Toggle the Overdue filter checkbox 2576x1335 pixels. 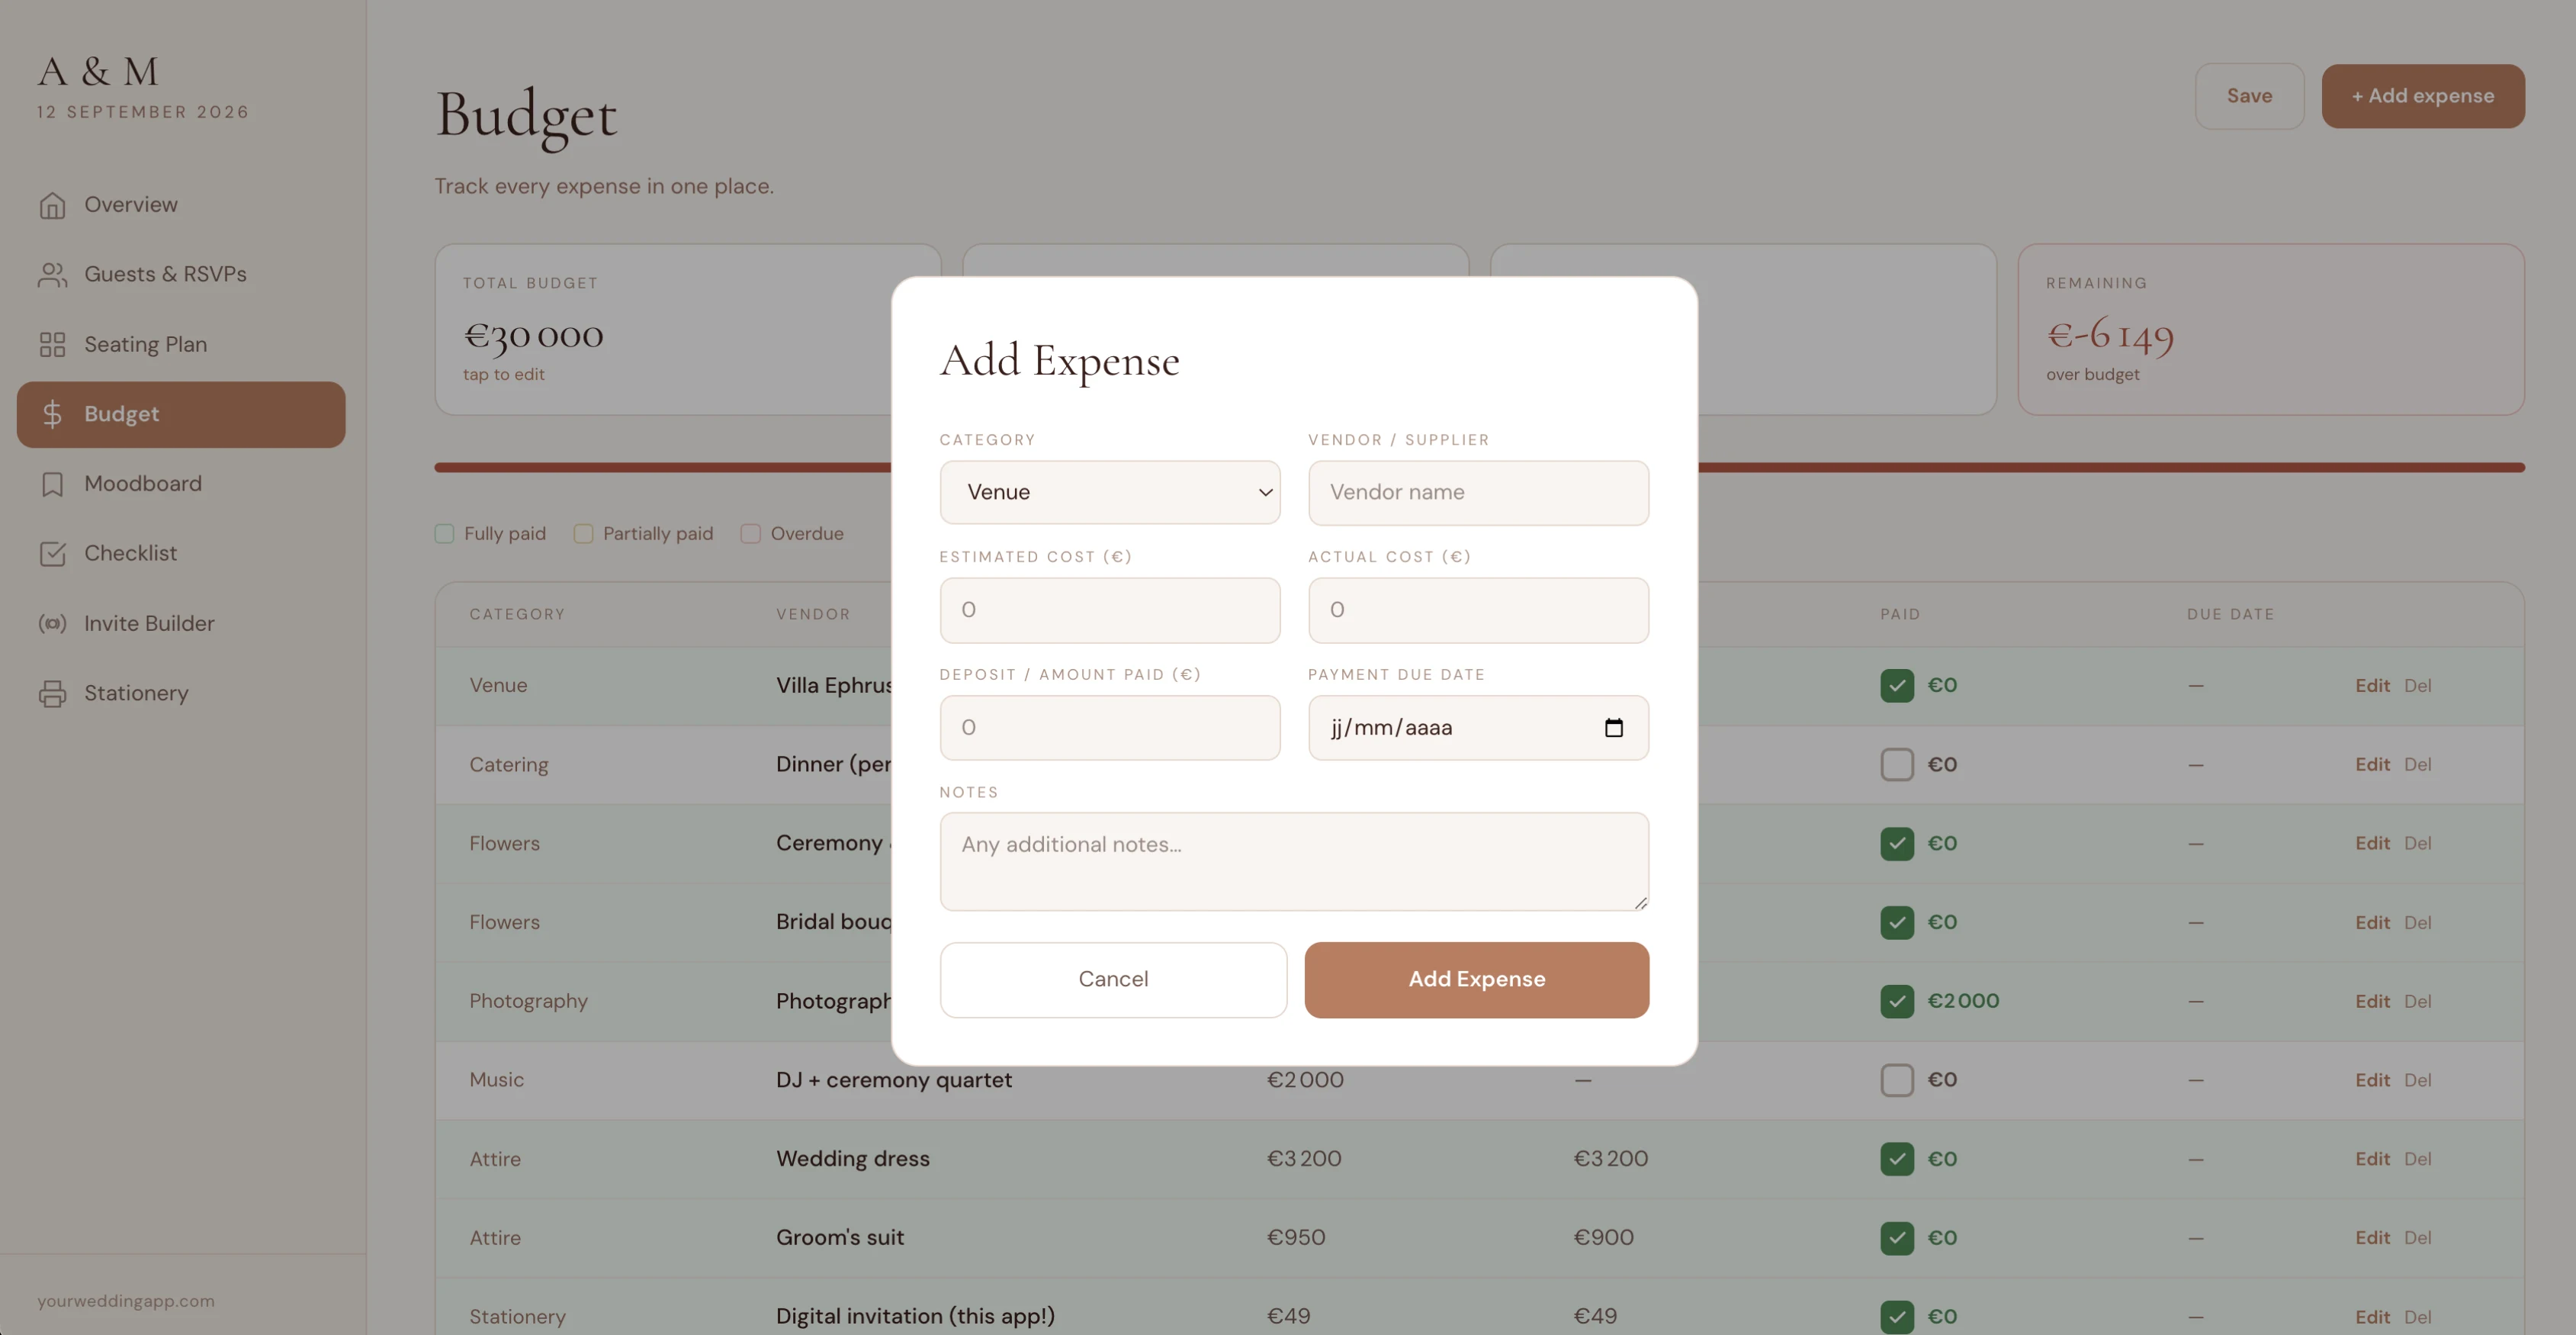tap(751, 534)
